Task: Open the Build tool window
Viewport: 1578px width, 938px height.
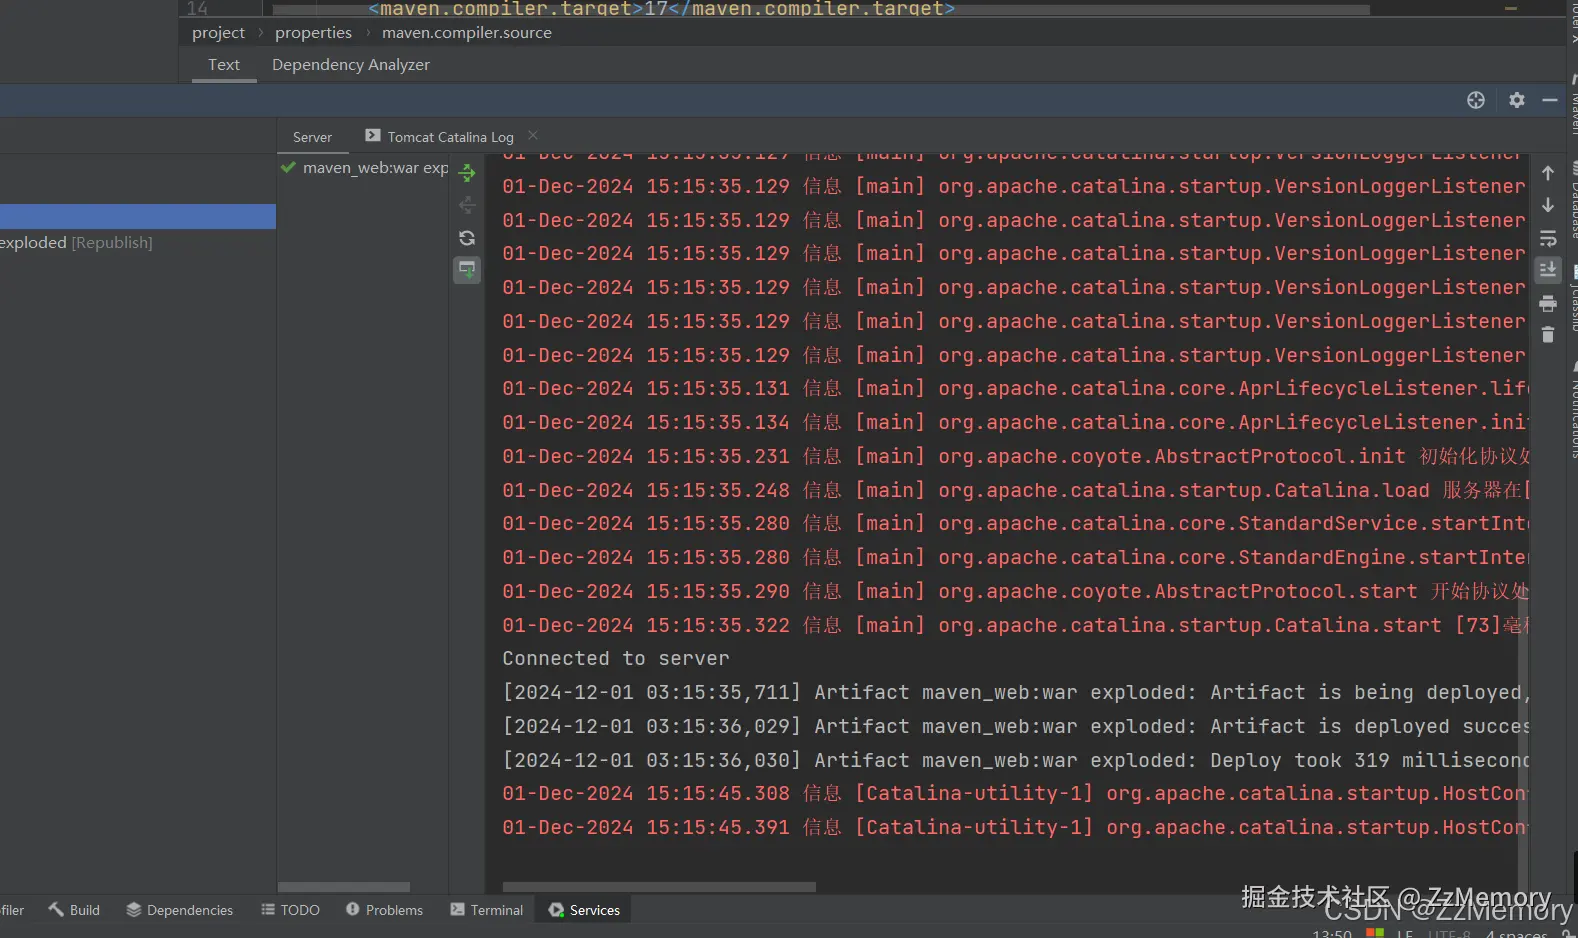Action: tap(74, 910)
